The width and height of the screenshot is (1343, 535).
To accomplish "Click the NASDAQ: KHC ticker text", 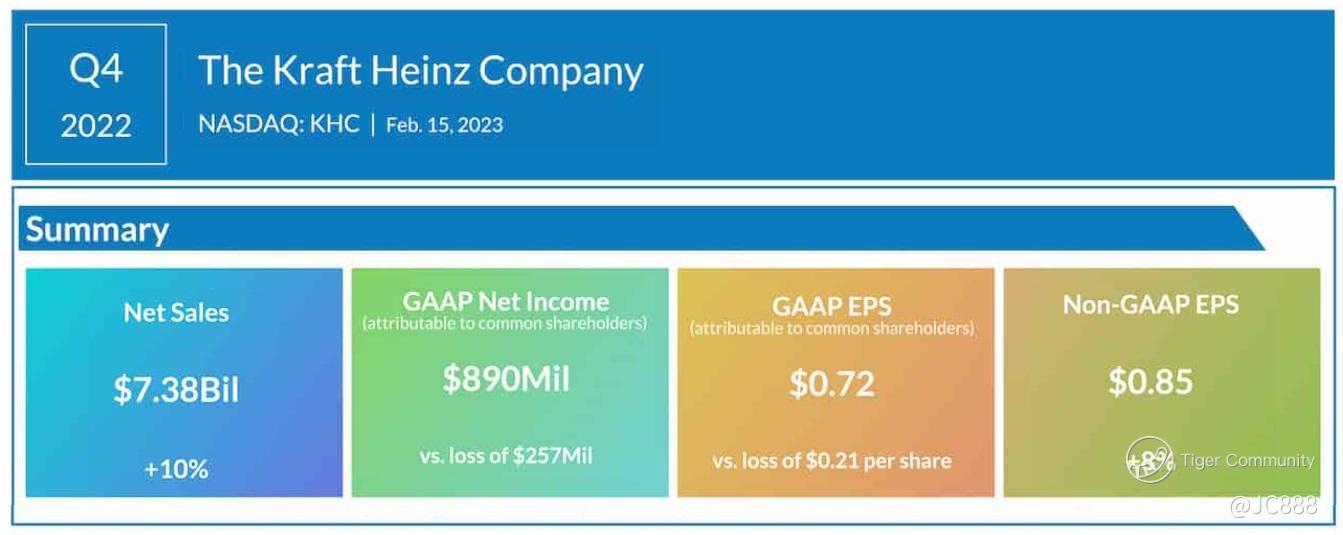I will click(x=279, y=125).
